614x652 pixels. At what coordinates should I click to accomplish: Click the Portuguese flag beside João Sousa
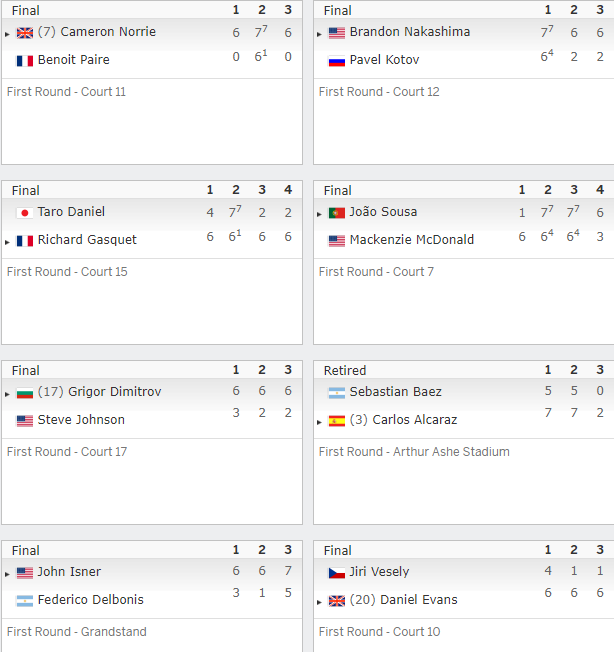(x=337, y=213)
